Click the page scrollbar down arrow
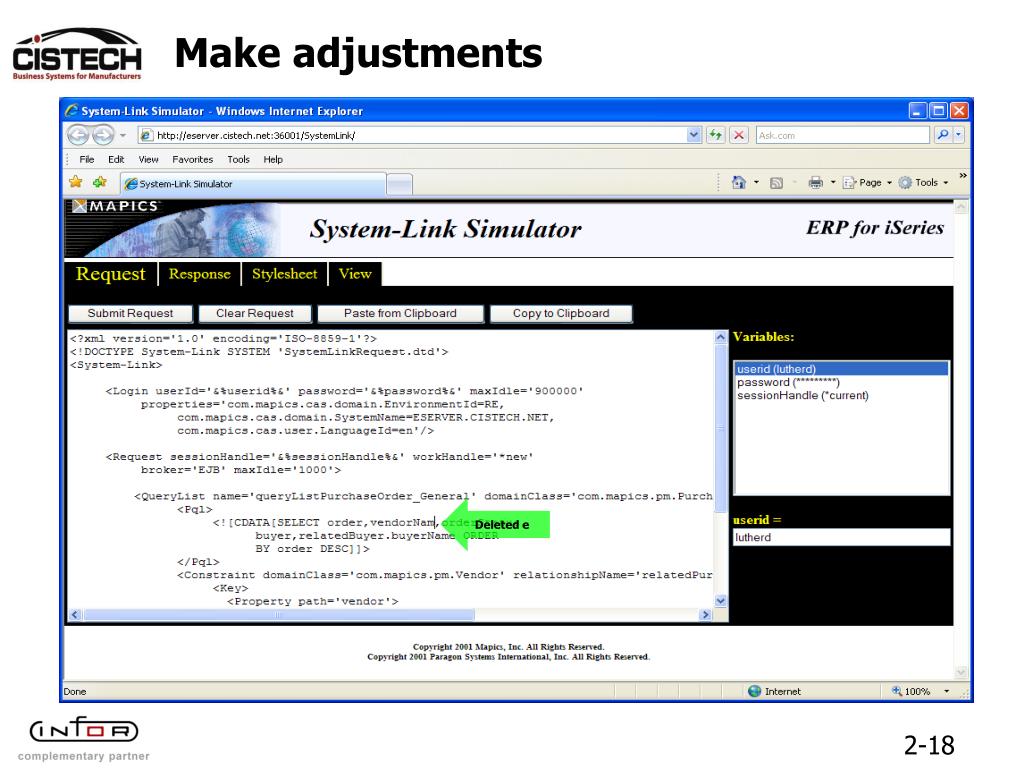1024x768 pixels. (x=961, y=672)
